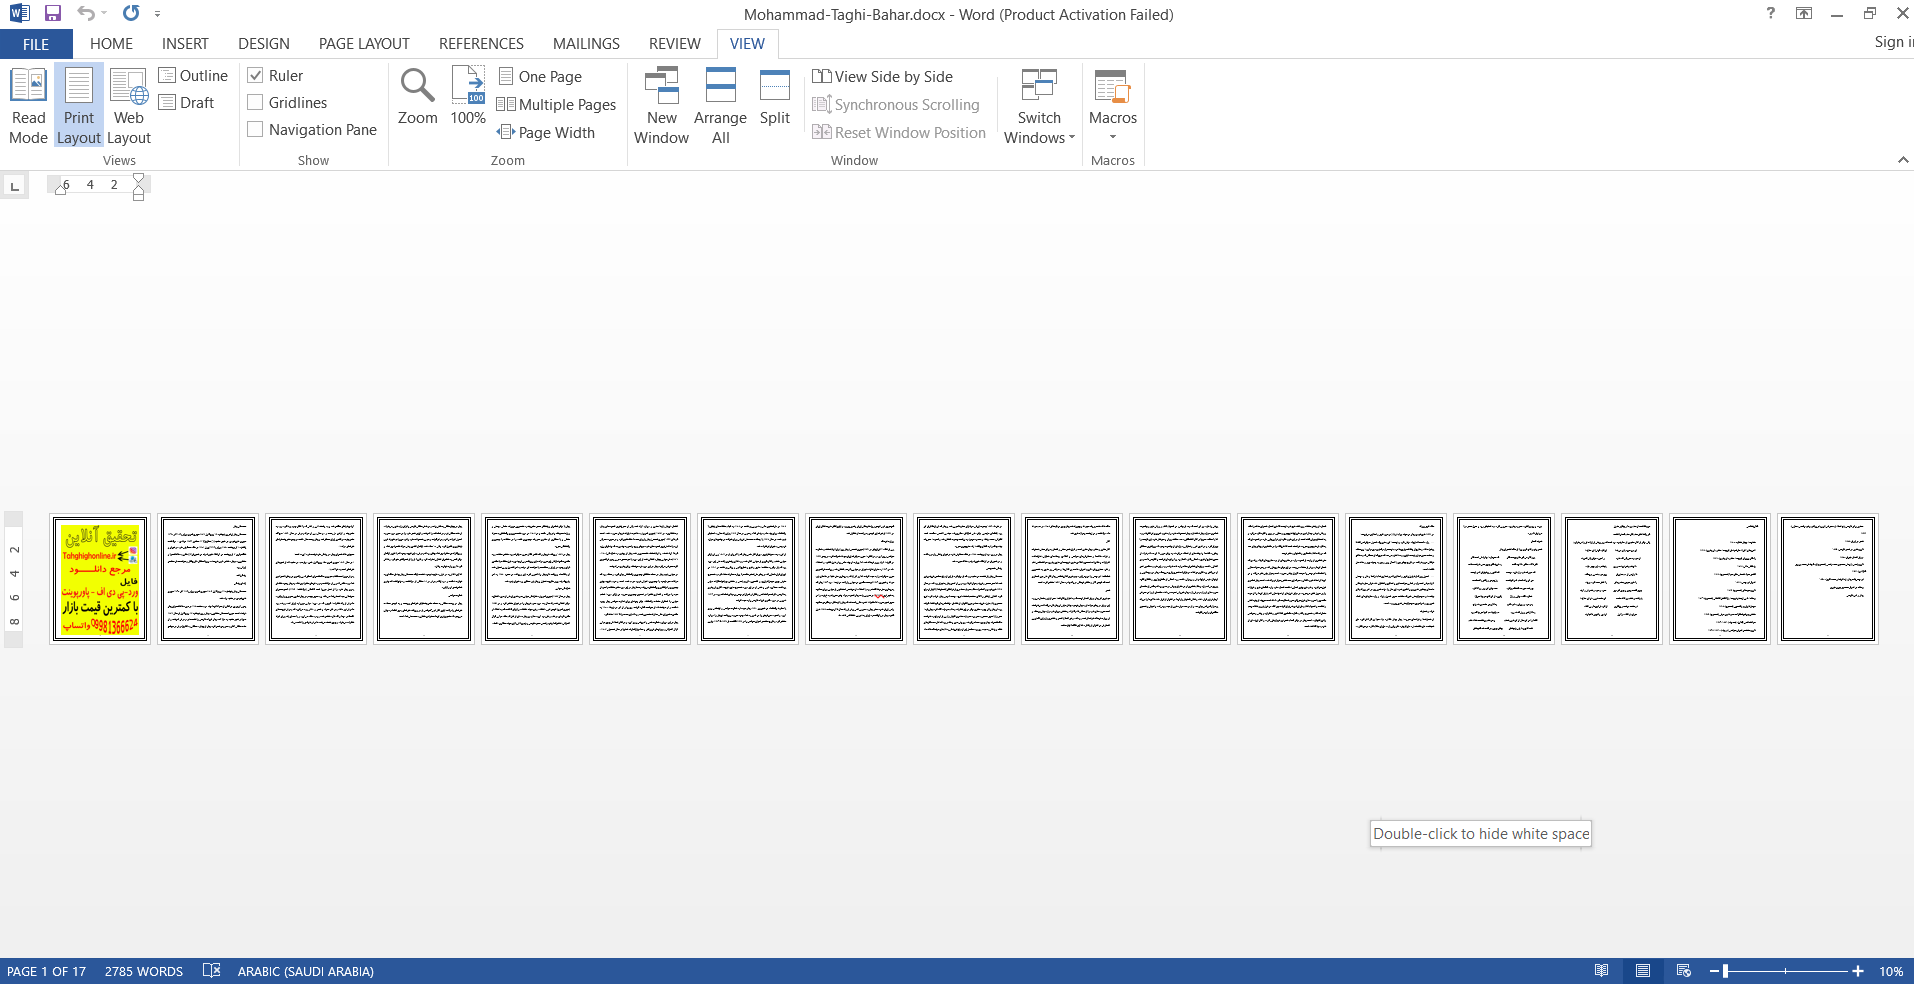
Task: Click the zoom slider handle
Action: point(1725,971)
